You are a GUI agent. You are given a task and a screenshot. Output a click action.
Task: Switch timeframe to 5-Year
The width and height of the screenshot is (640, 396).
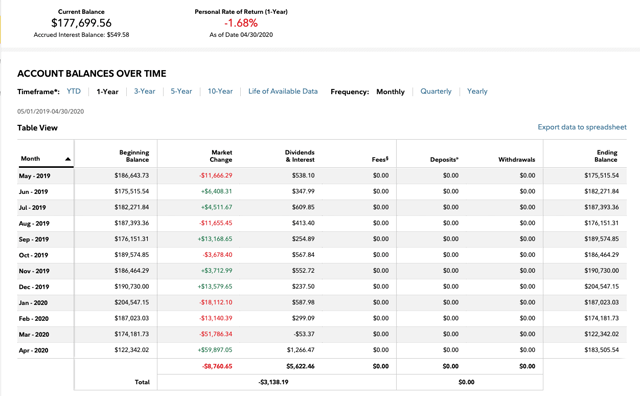[181, 91]
